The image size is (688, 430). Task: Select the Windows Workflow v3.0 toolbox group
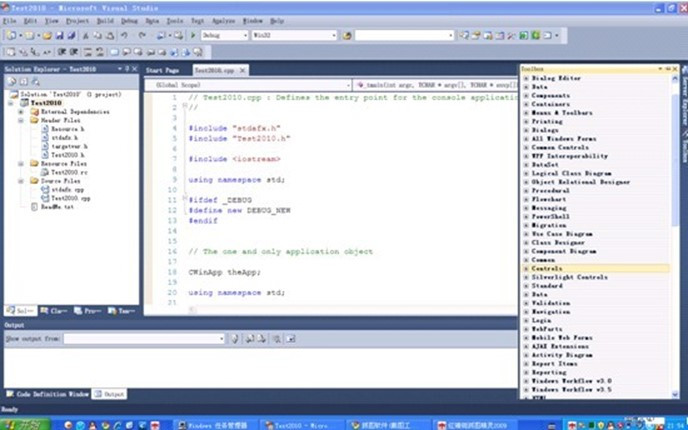click(571, 381)
